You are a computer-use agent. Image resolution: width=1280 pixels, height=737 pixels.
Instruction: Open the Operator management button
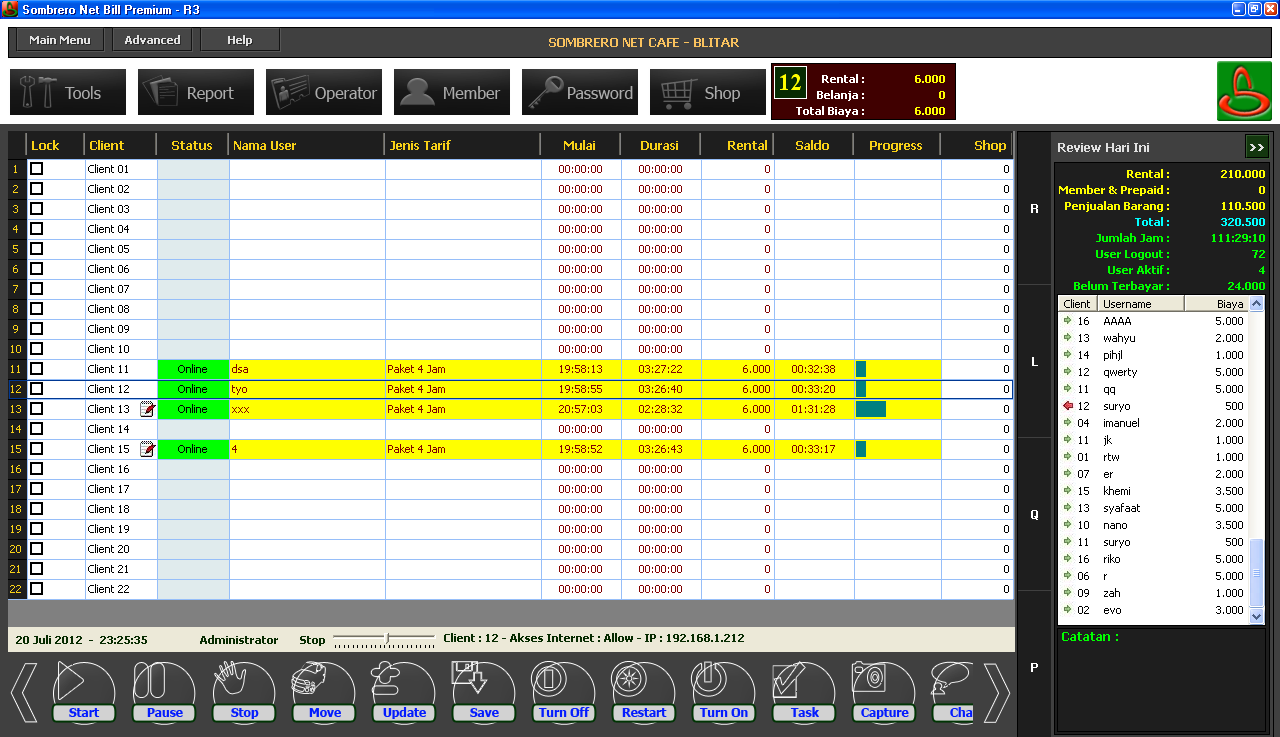(x=324, y=92)
